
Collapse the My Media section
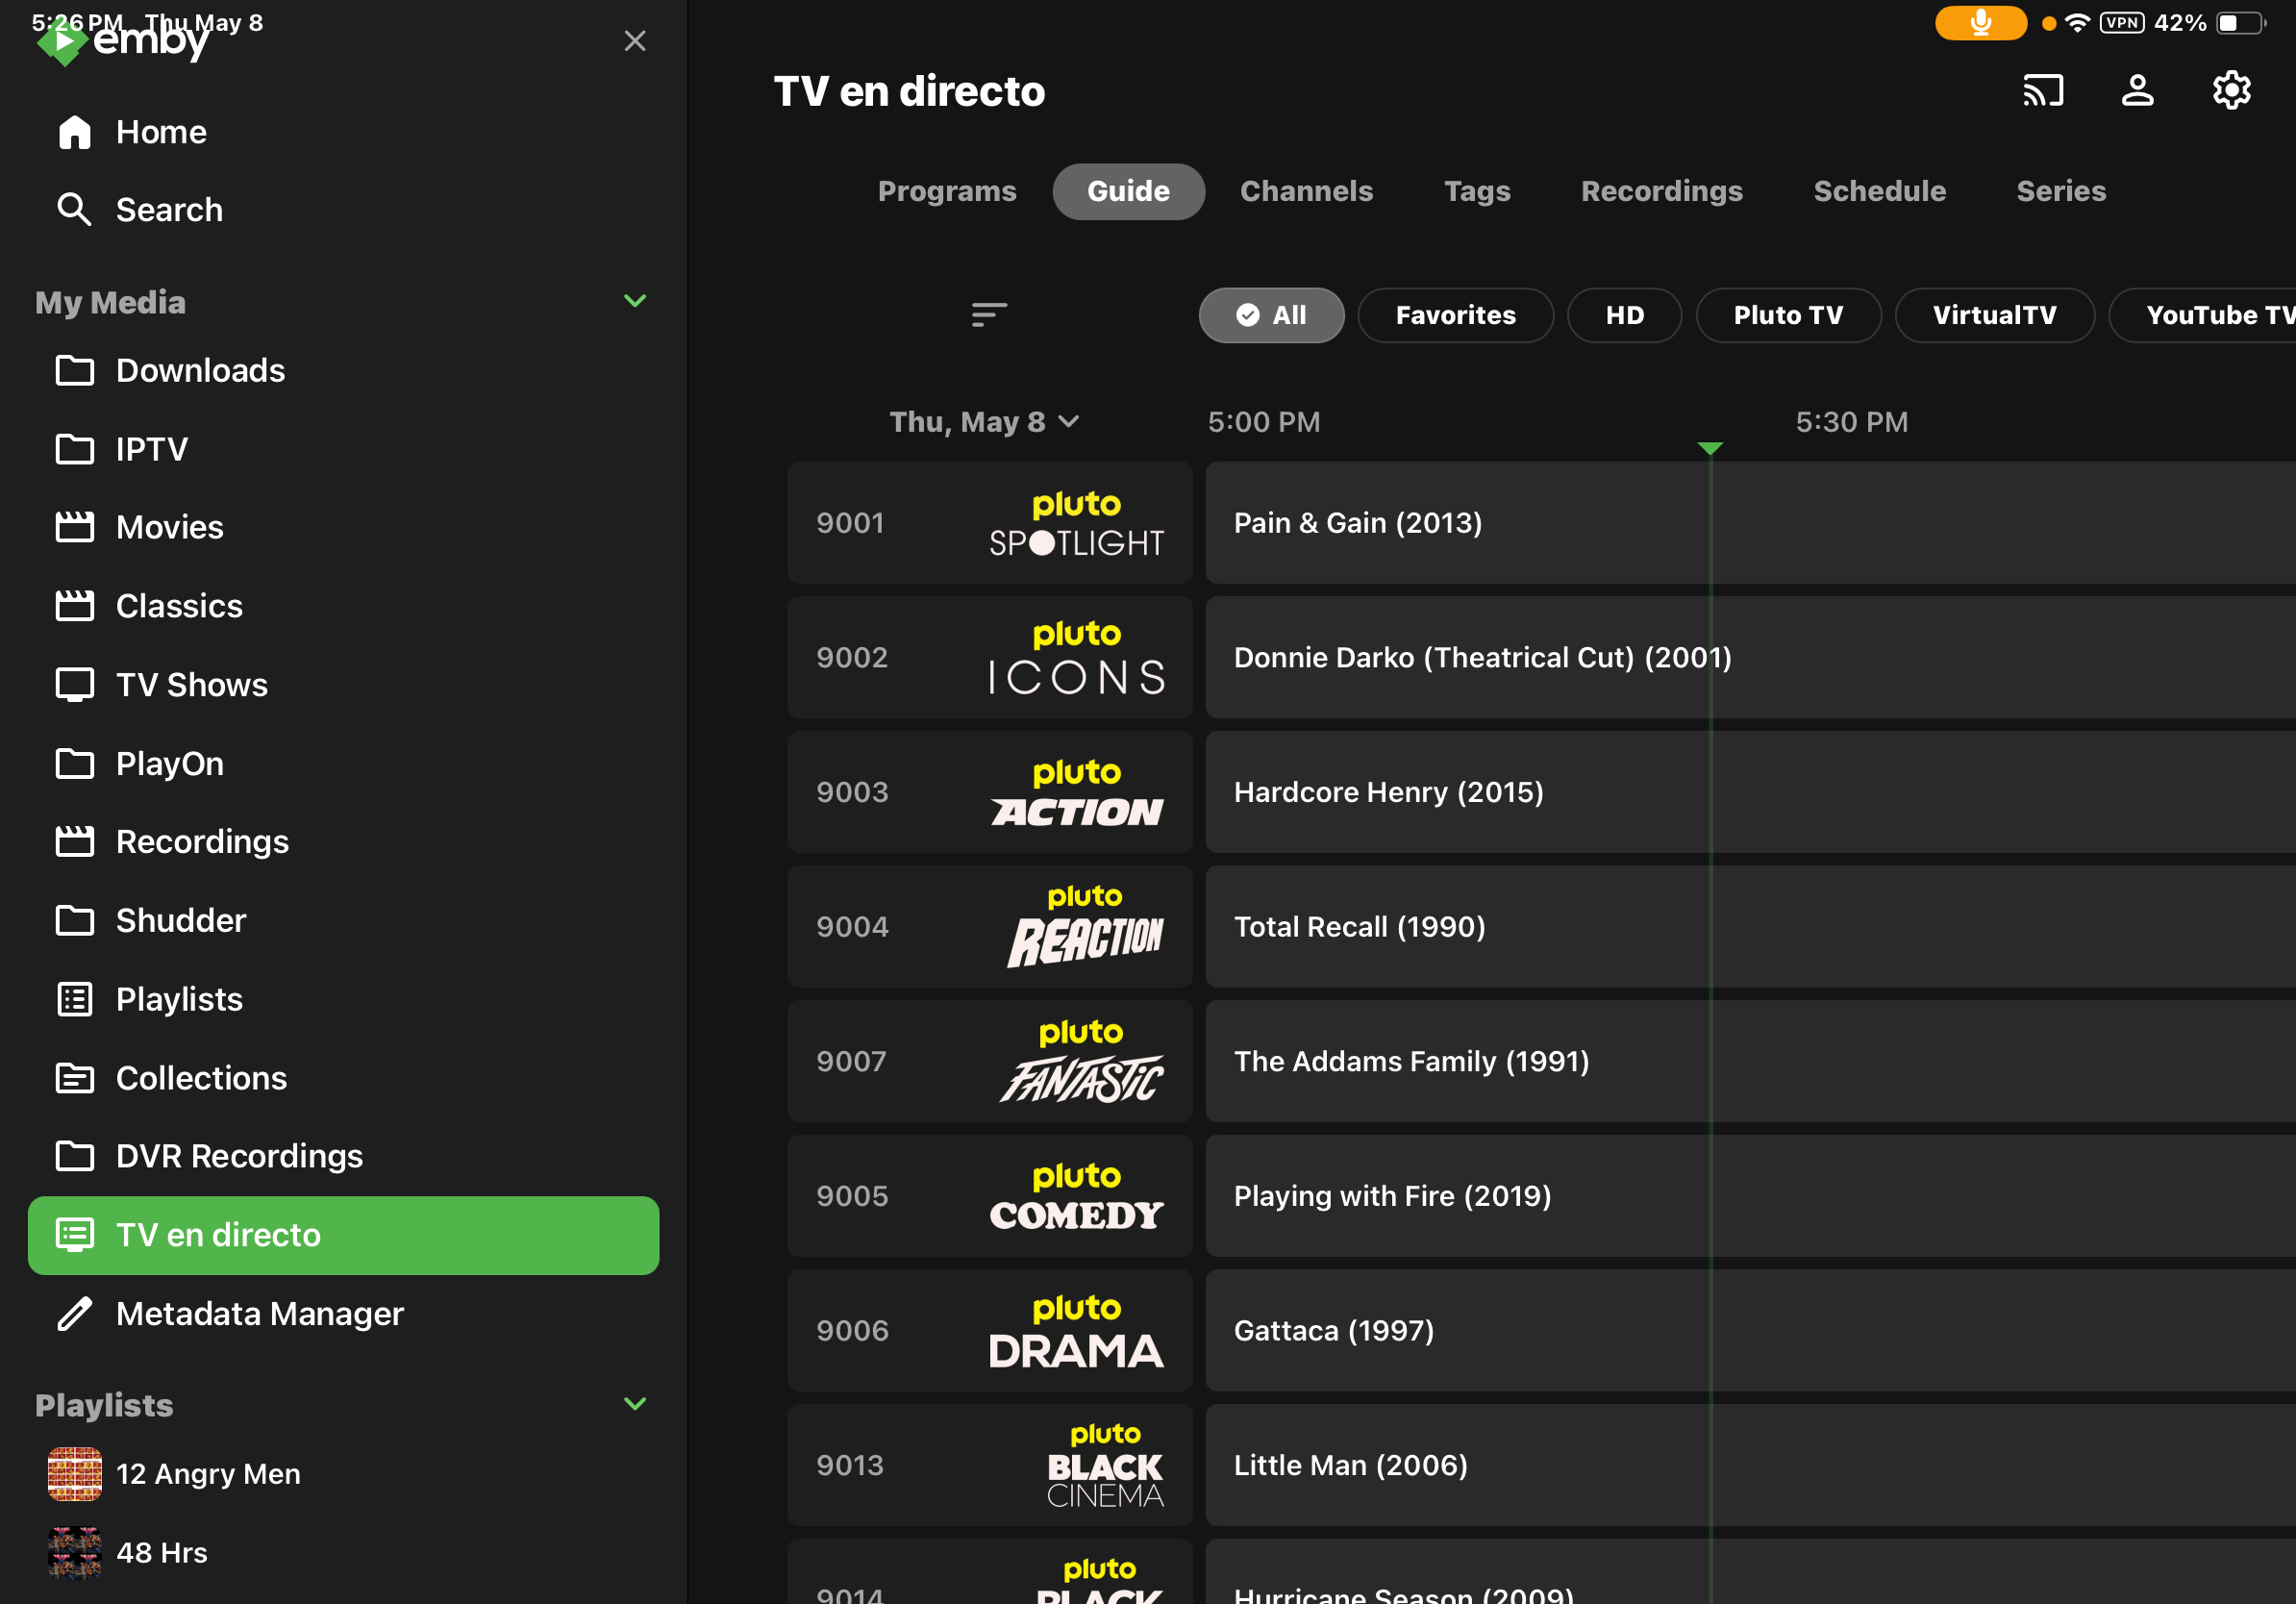point(634,301)
